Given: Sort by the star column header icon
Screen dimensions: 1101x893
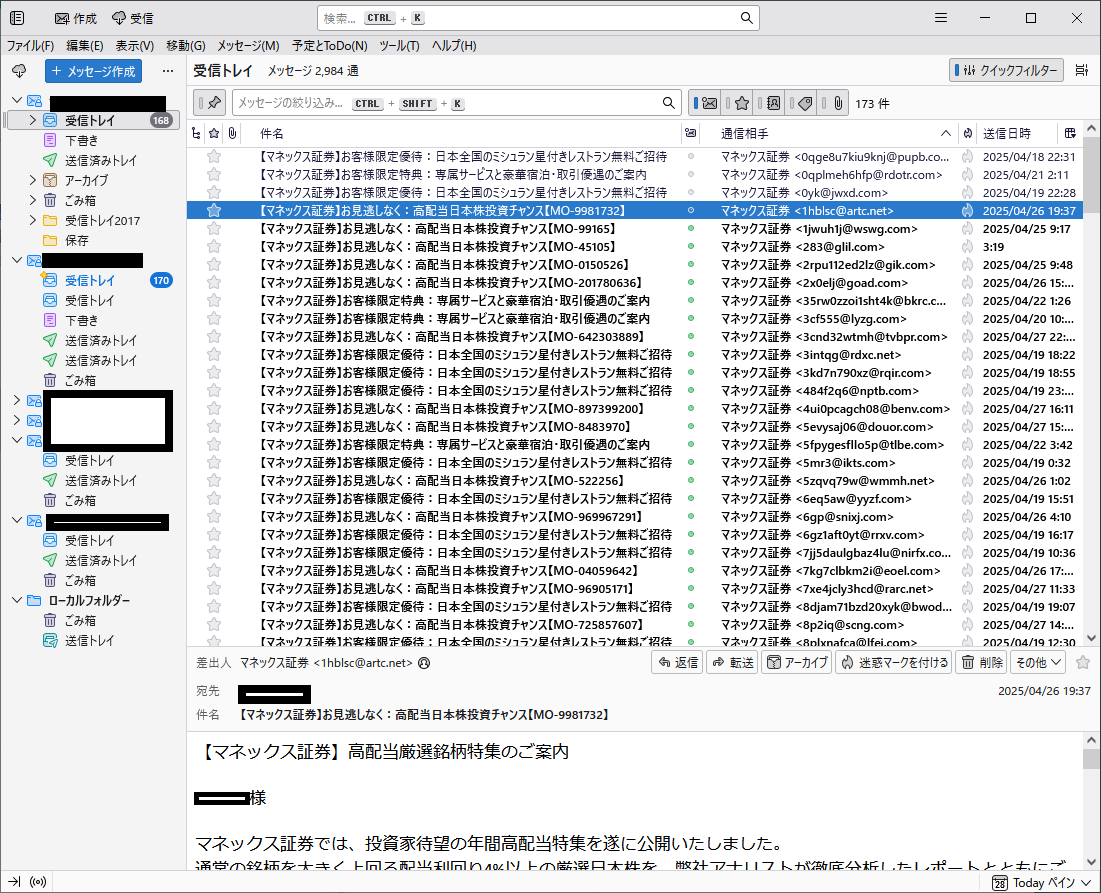Looking at the screenshot, I should click(214, 133).
